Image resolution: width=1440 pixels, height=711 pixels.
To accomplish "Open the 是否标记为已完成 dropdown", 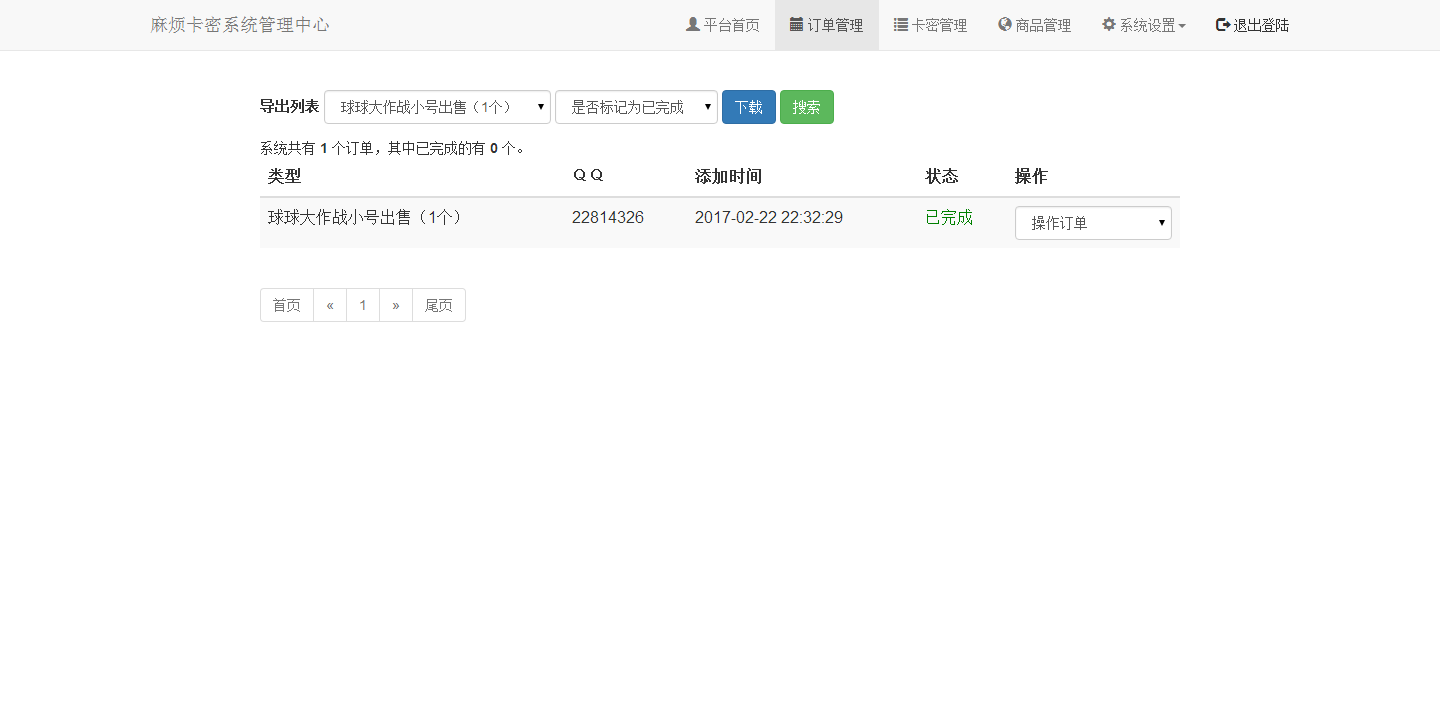I will [x=636, y=107].
